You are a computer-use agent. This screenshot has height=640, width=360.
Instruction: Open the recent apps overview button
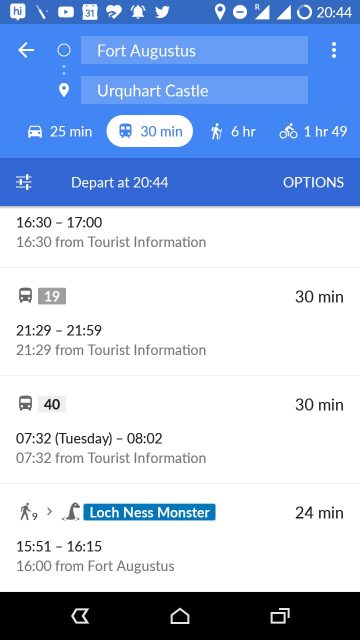pos(280,616)
